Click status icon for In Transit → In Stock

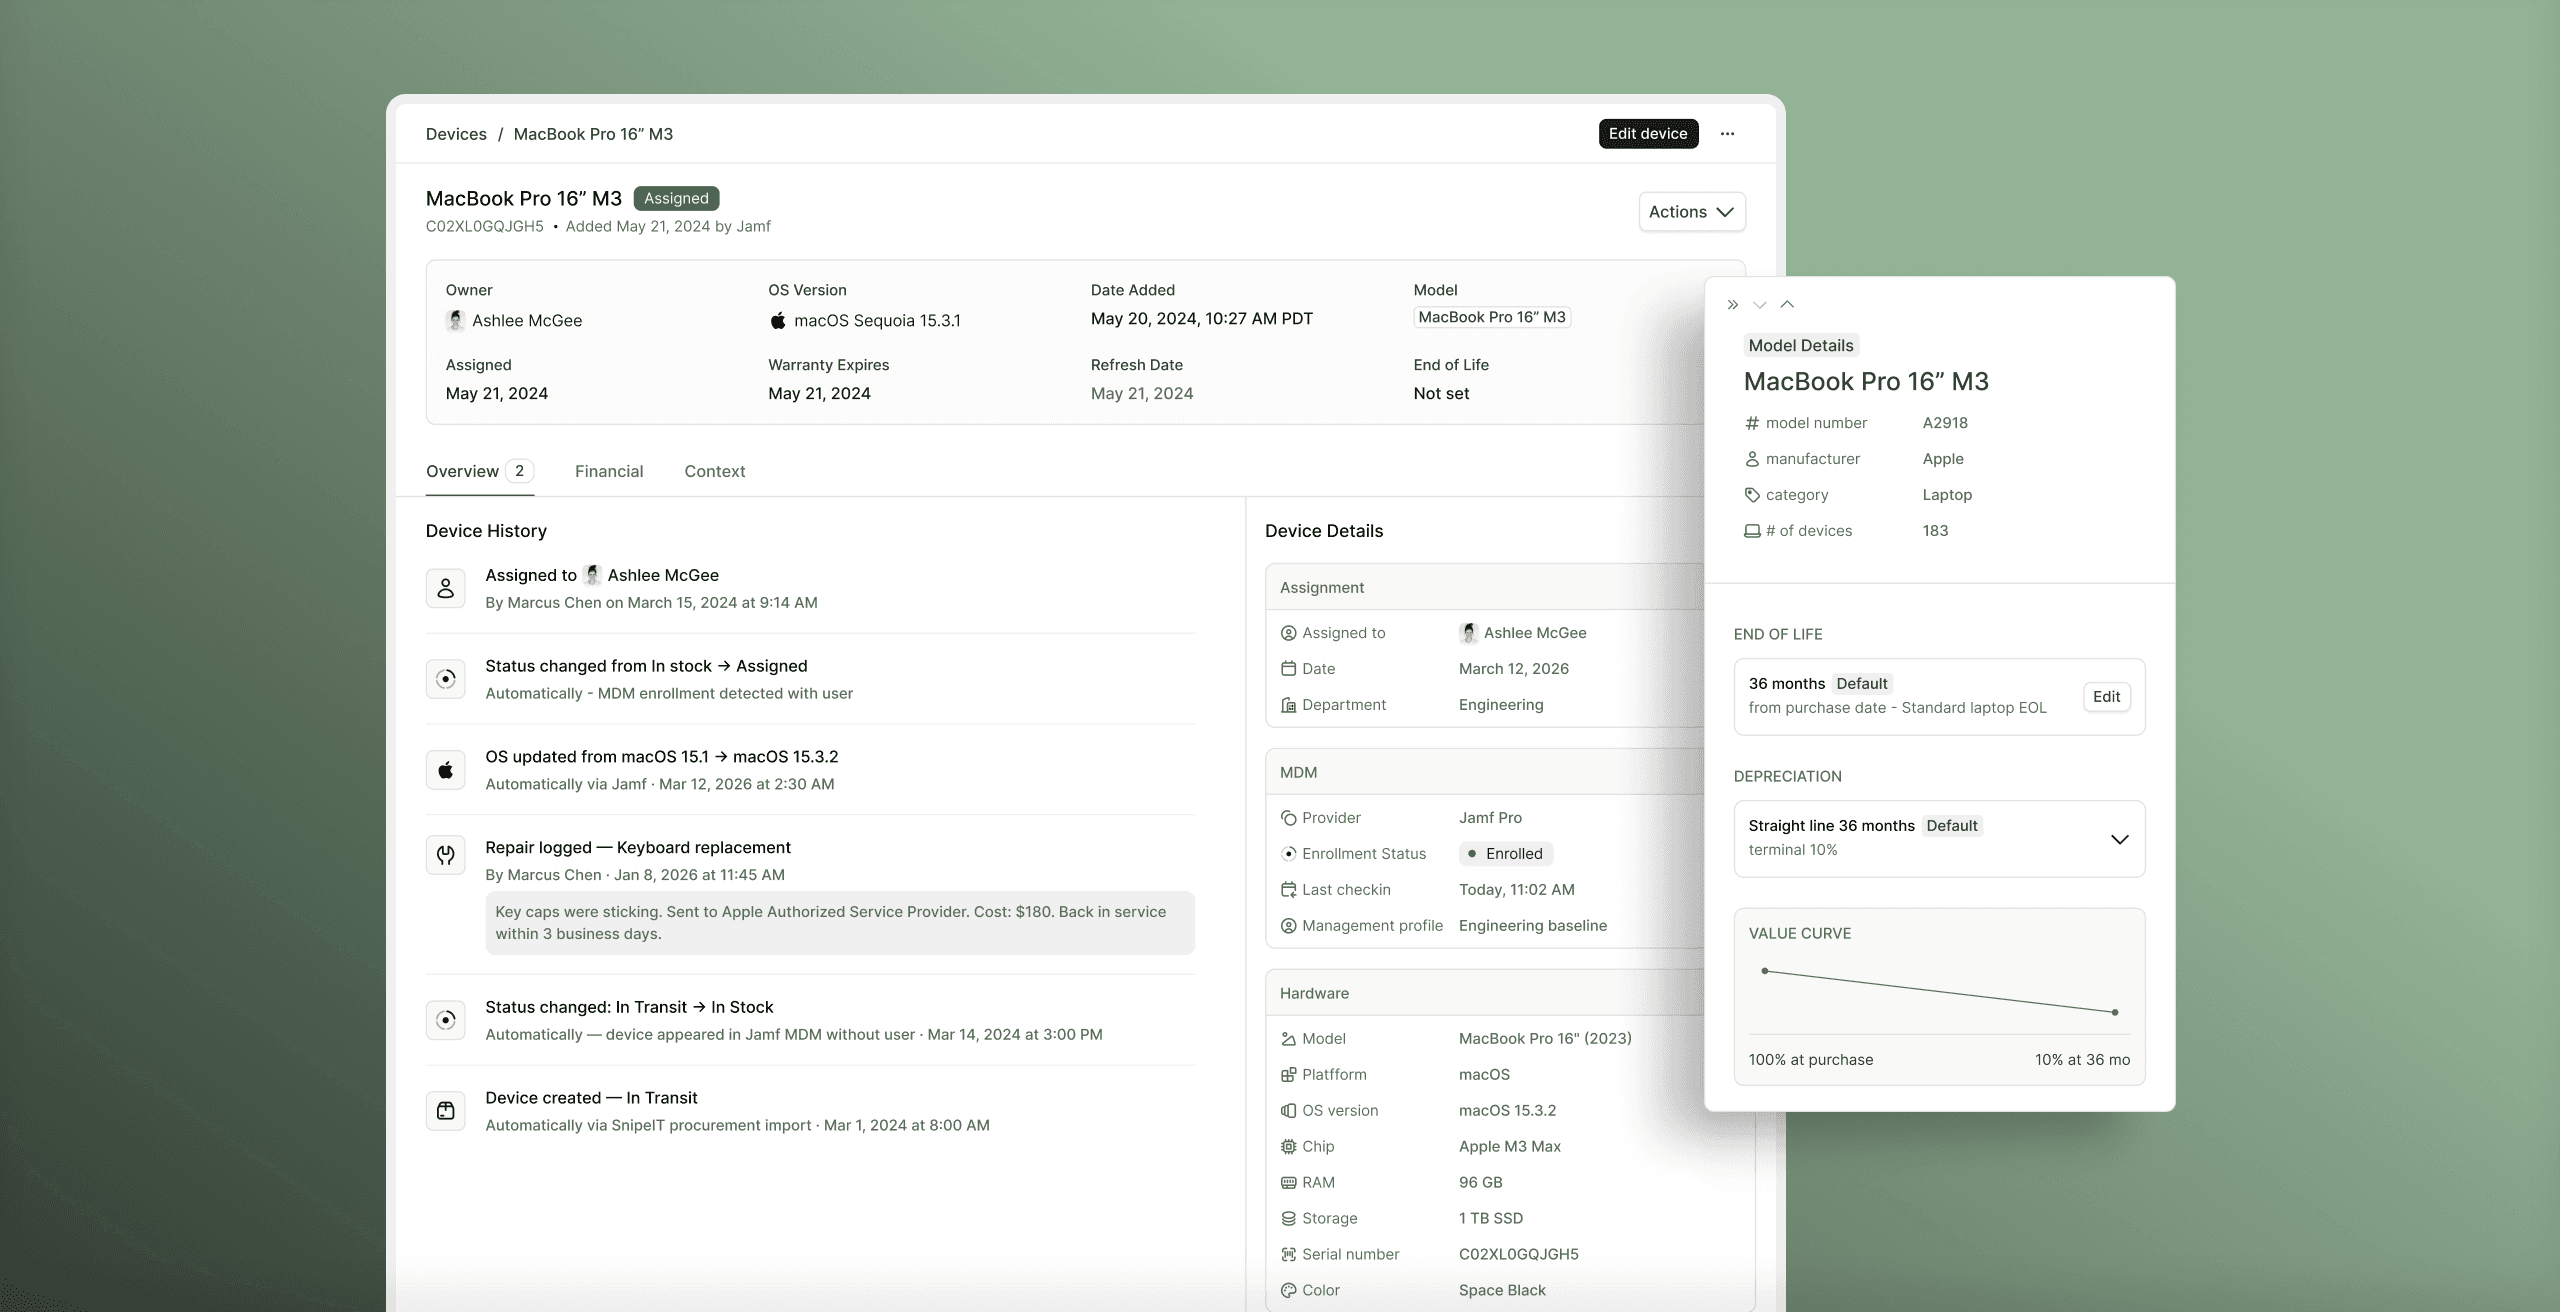click(x=446, y=1020)
